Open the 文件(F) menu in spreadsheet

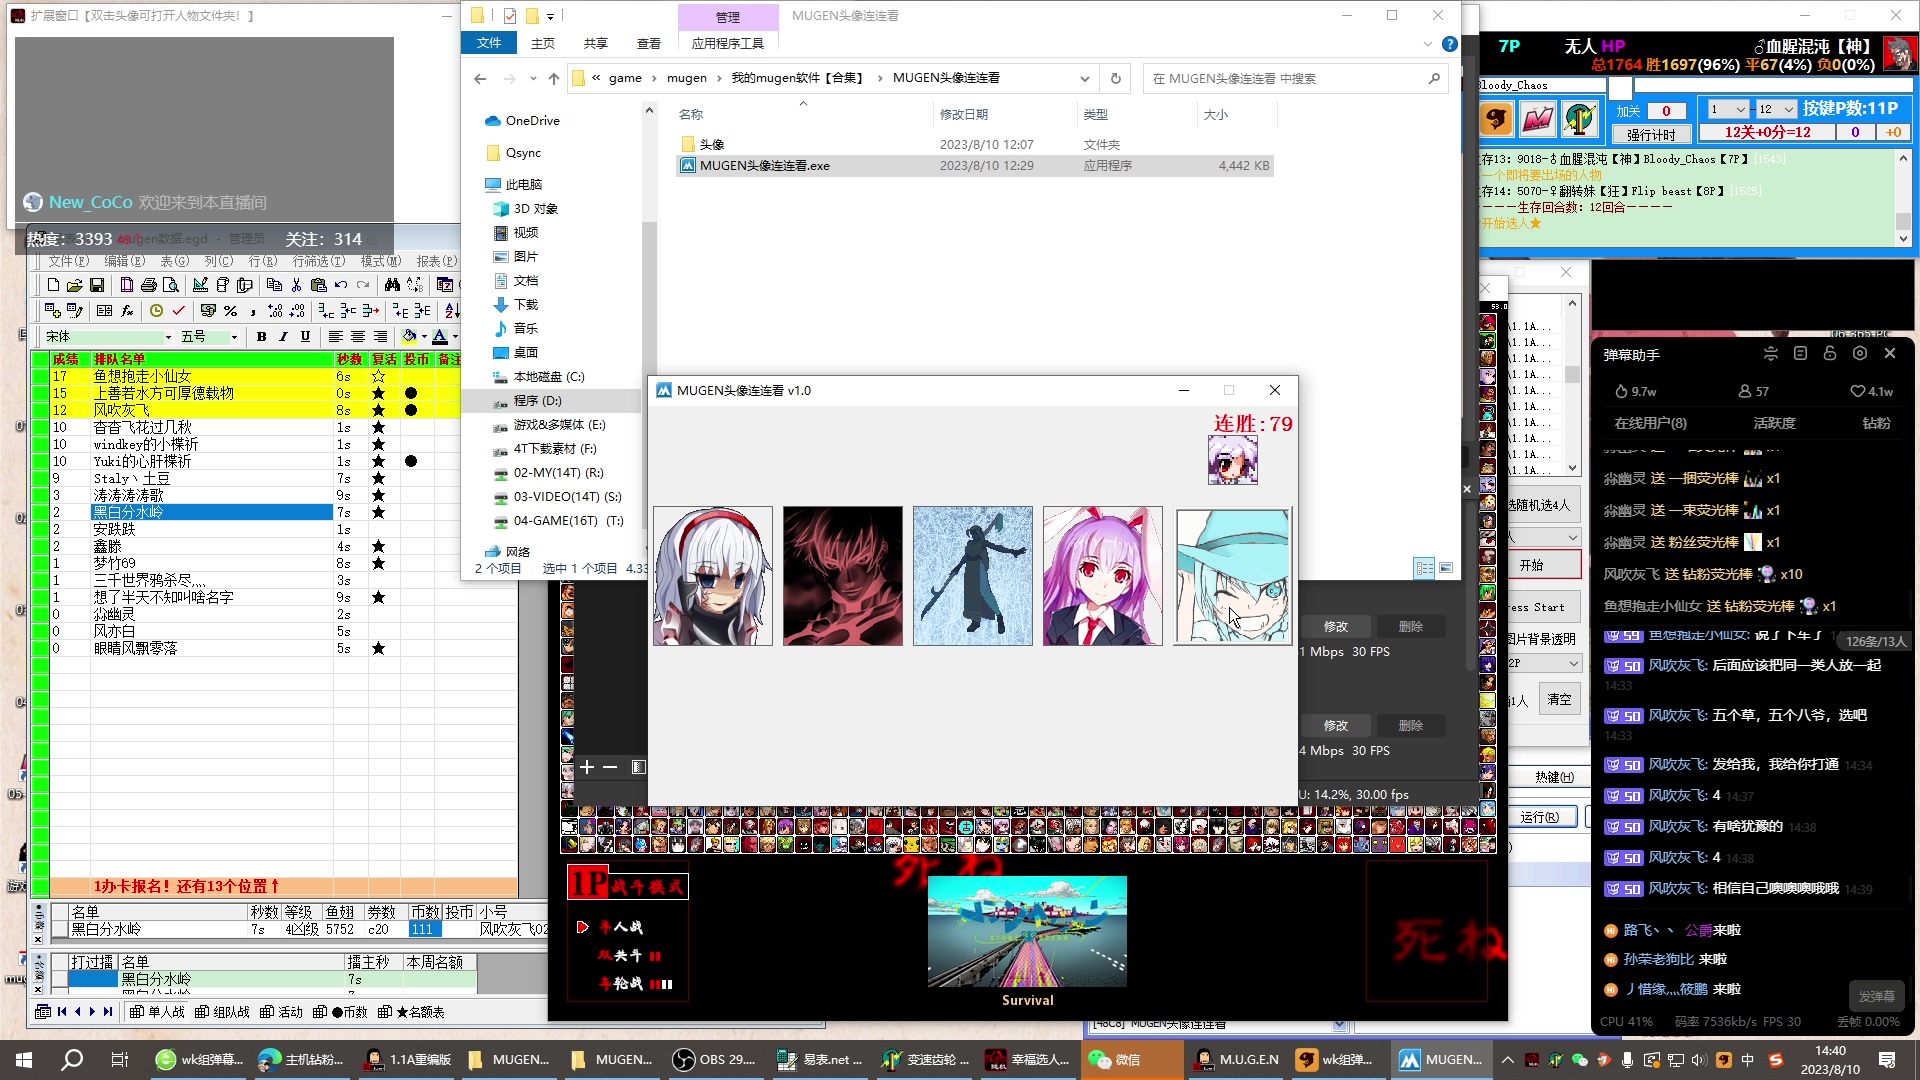tap(69, 261)
